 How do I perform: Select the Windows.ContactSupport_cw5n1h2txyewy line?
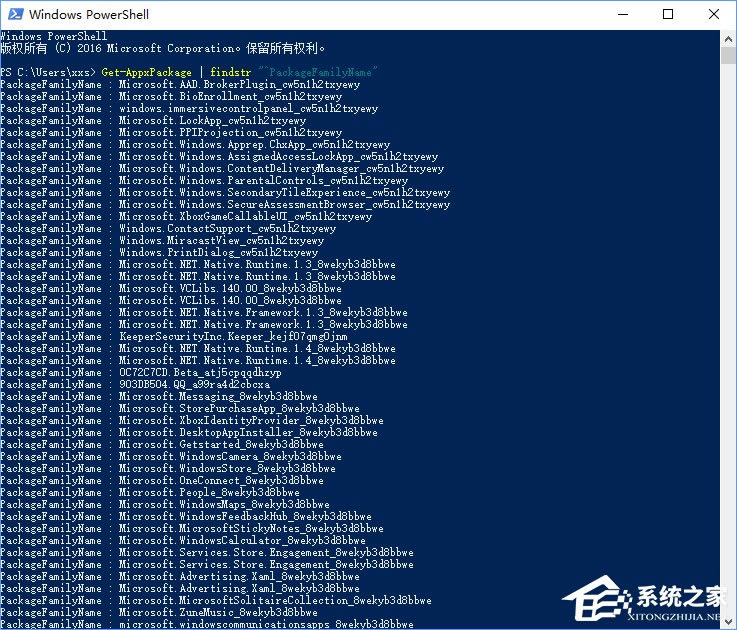(x=168, y=228)
